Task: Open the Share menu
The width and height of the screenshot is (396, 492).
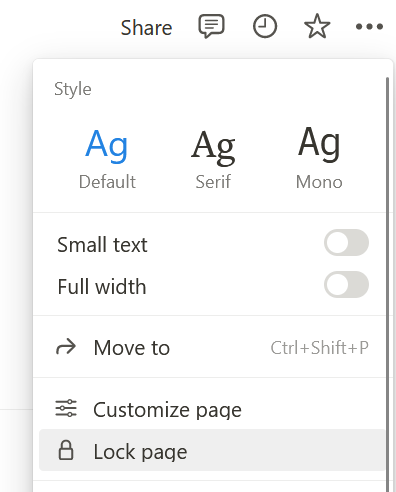Action: [x=146, y=27]
